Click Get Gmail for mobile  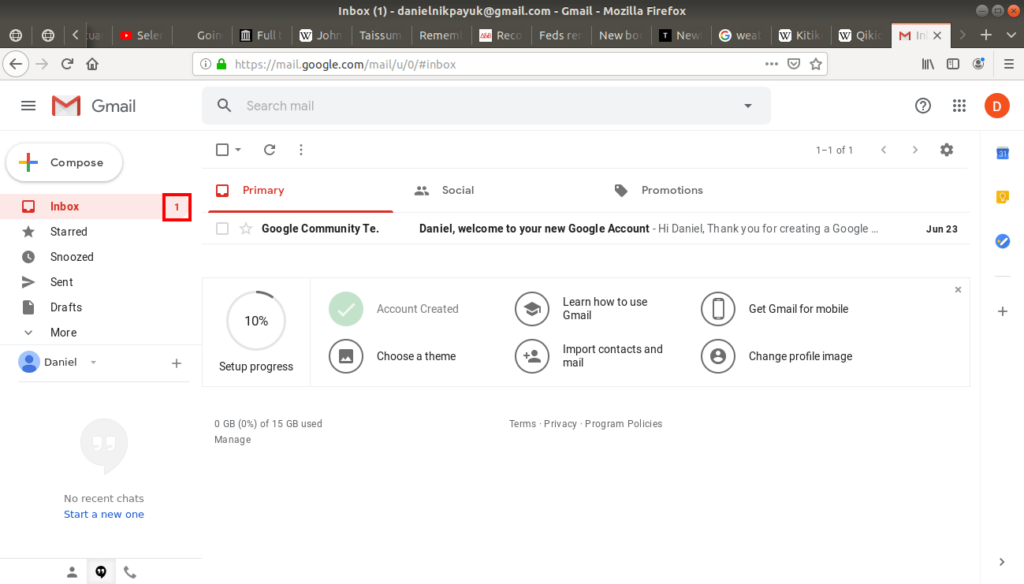pos(775,308)
